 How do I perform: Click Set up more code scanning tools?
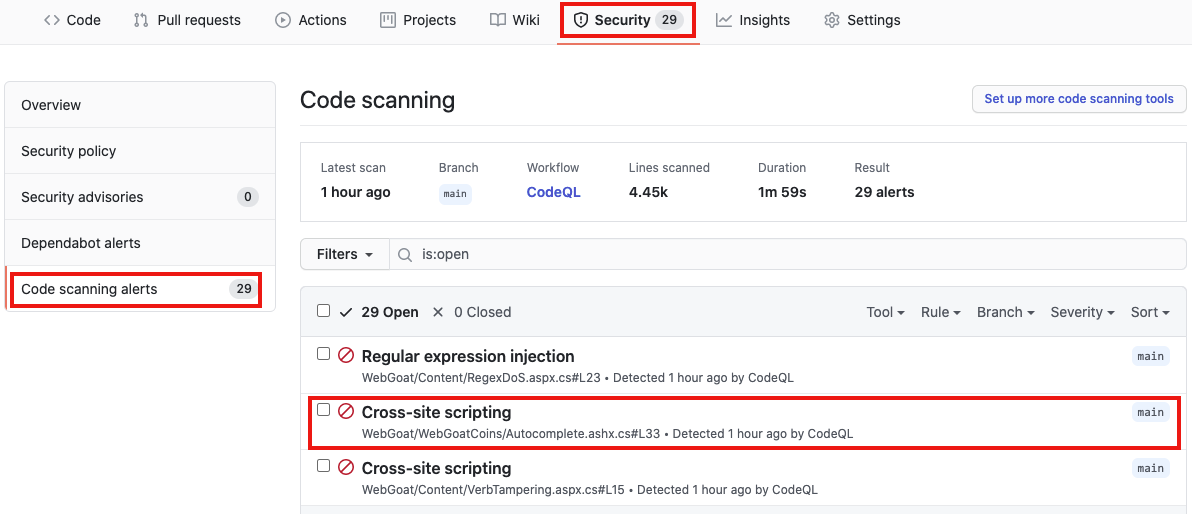(1079, 99)
